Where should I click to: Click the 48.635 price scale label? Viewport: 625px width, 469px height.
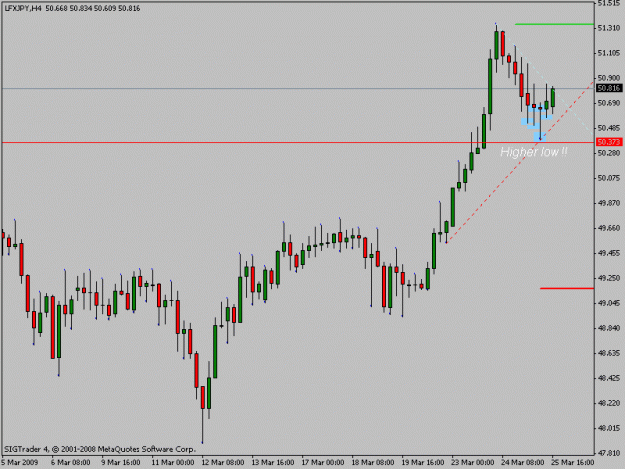coord(609,353)
